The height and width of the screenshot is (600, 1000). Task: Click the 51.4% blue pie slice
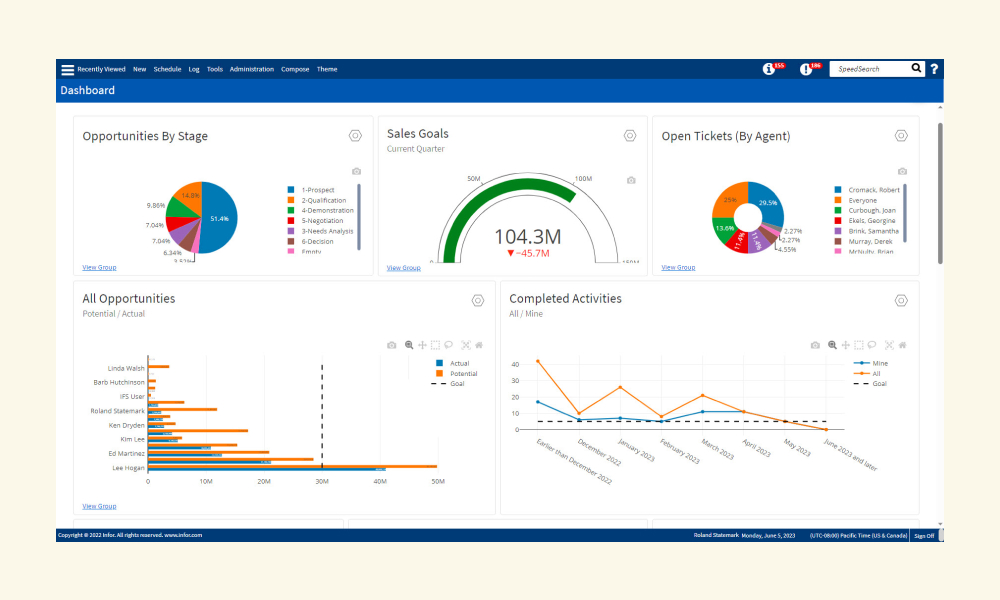[217, 220]
